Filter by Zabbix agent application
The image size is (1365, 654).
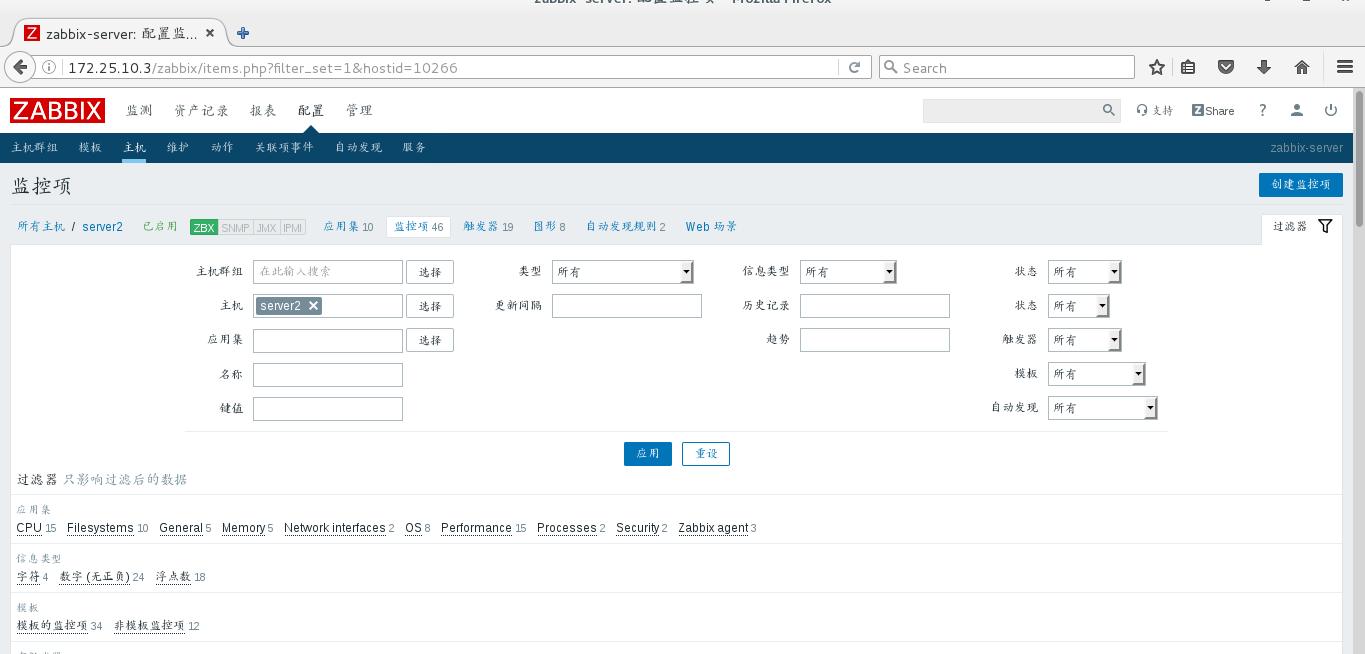click(x=713, y=528)
